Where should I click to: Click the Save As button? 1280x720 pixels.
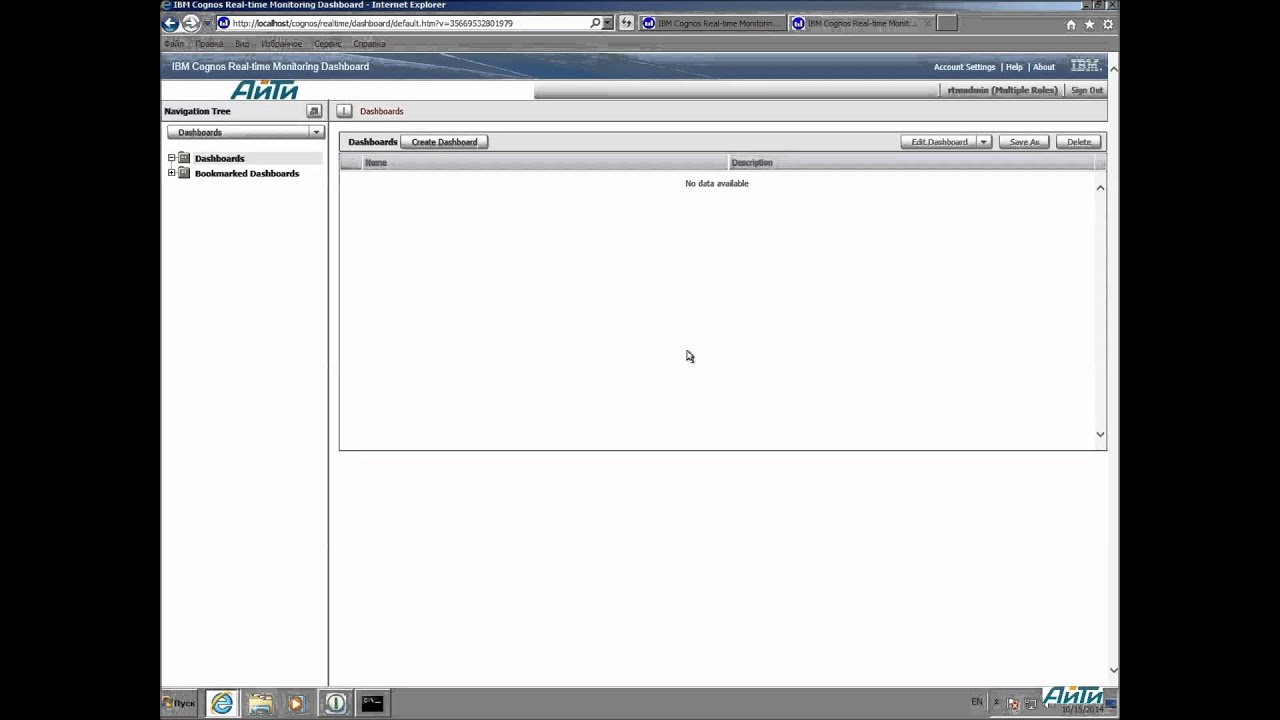click(x=1024, y=142)
